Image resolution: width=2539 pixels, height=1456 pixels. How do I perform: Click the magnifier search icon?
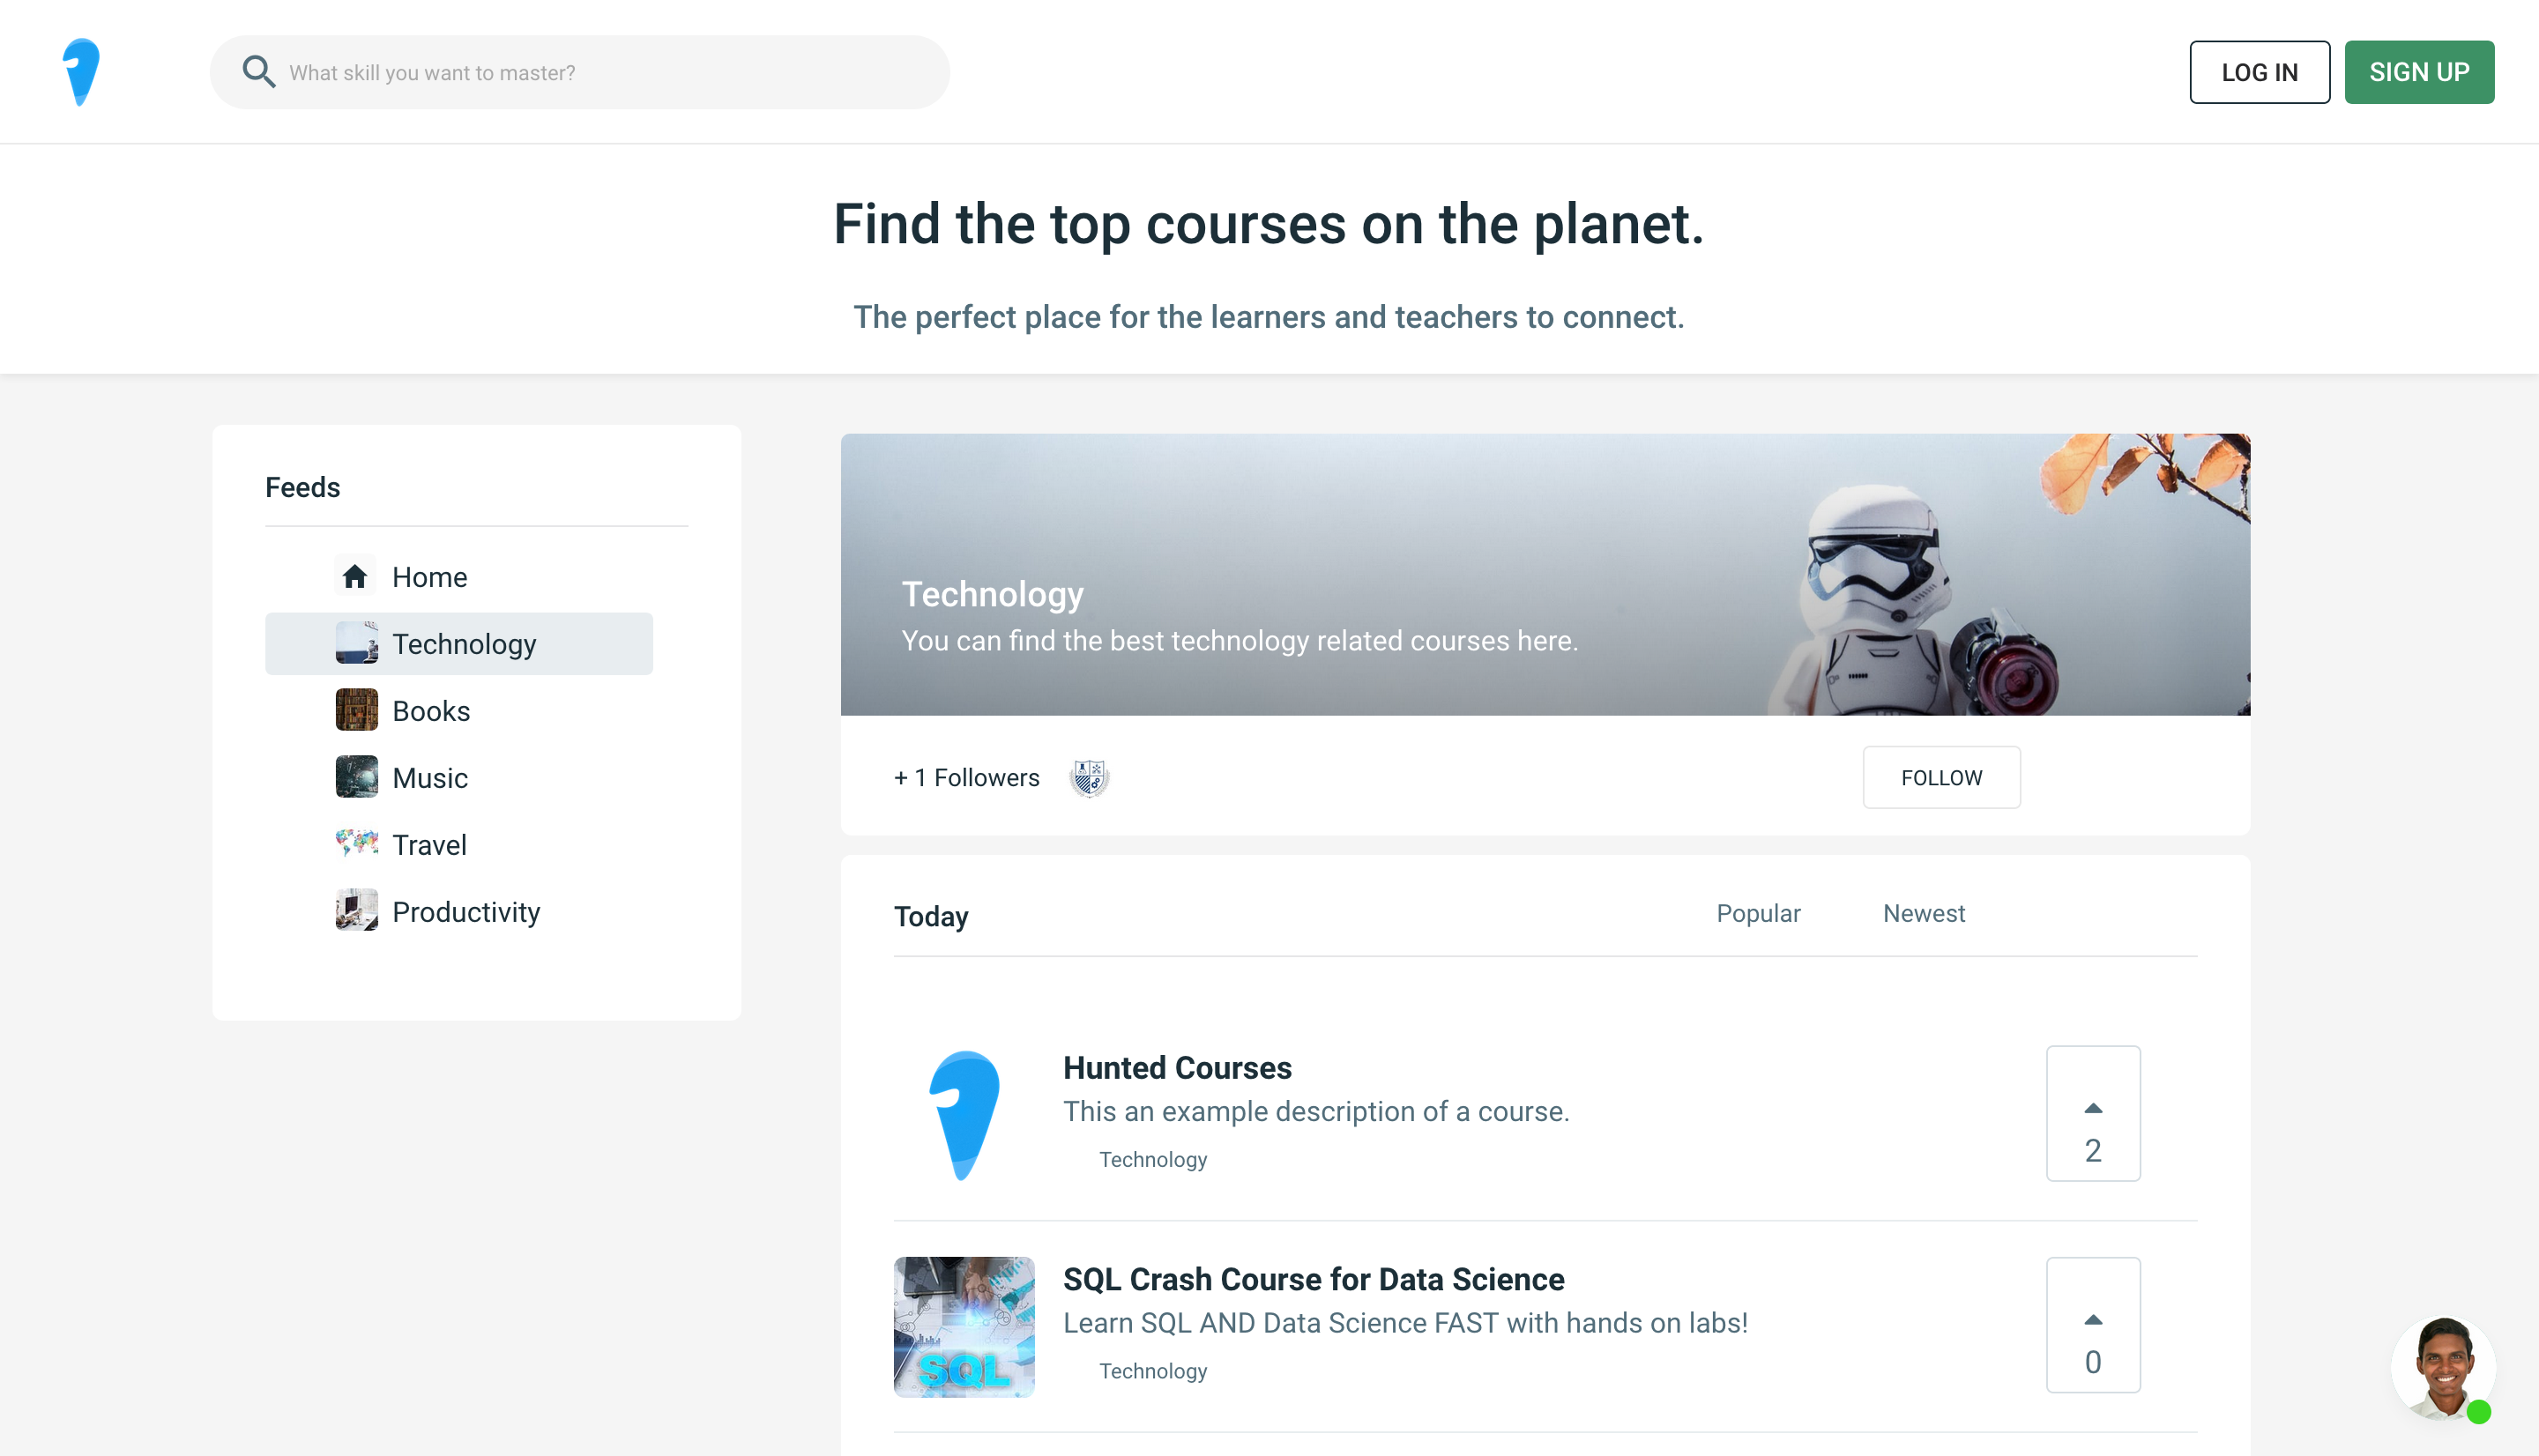(x=258, y=72)
